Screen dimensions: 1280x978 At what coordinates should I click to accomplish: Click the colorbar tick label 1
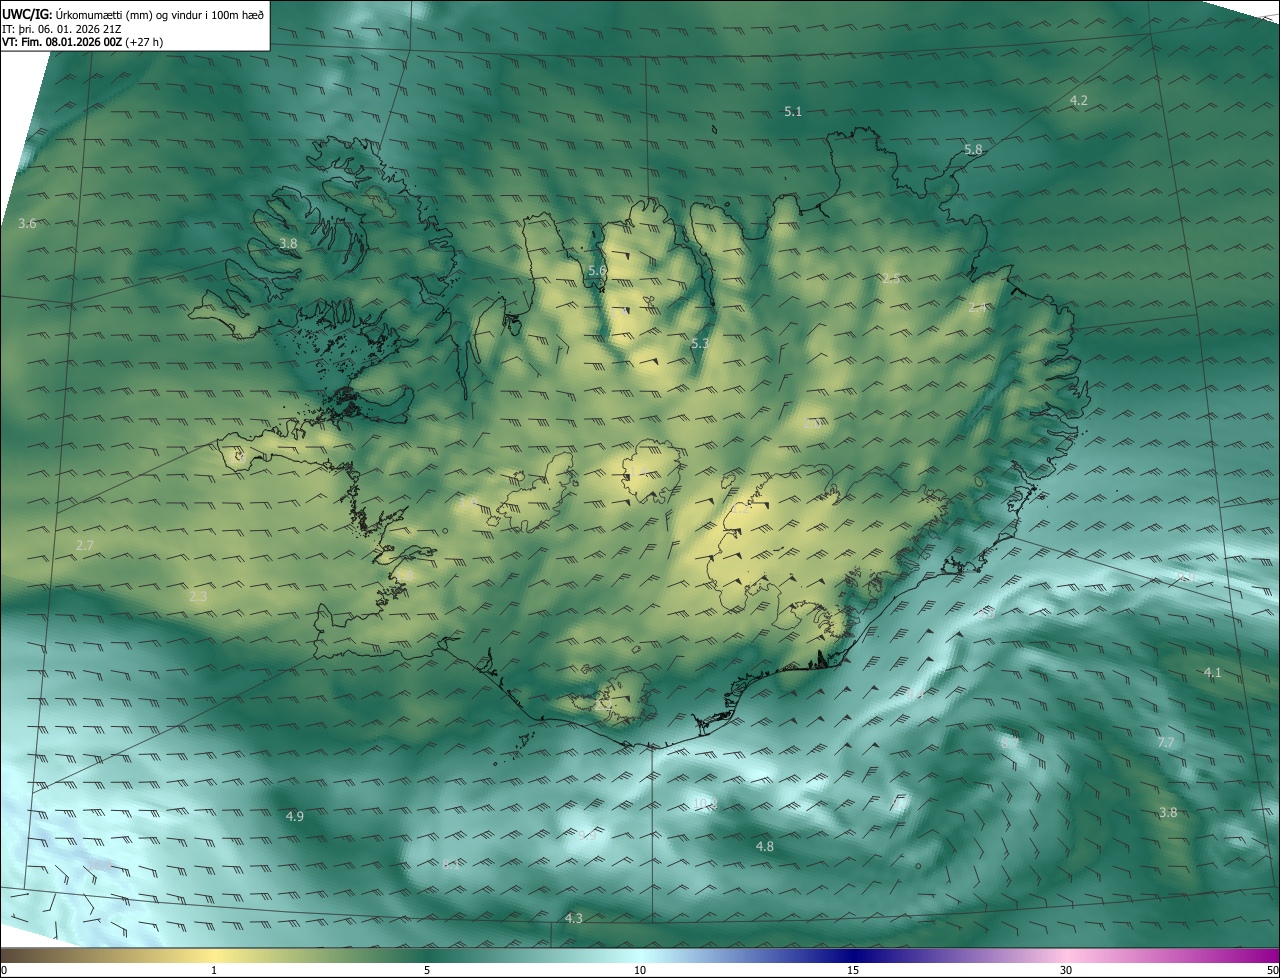click(214, 970)
